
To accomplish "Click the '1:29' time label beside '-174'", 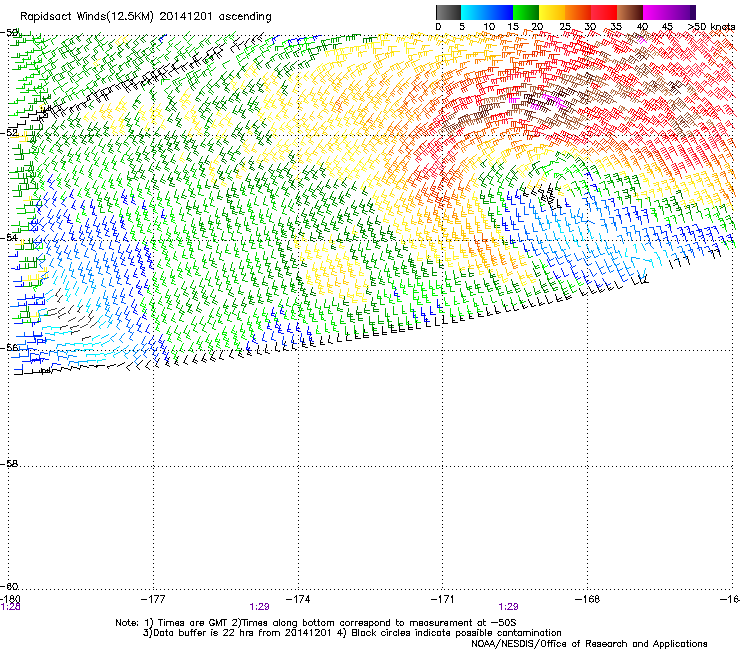I will [x=260, y=607].
